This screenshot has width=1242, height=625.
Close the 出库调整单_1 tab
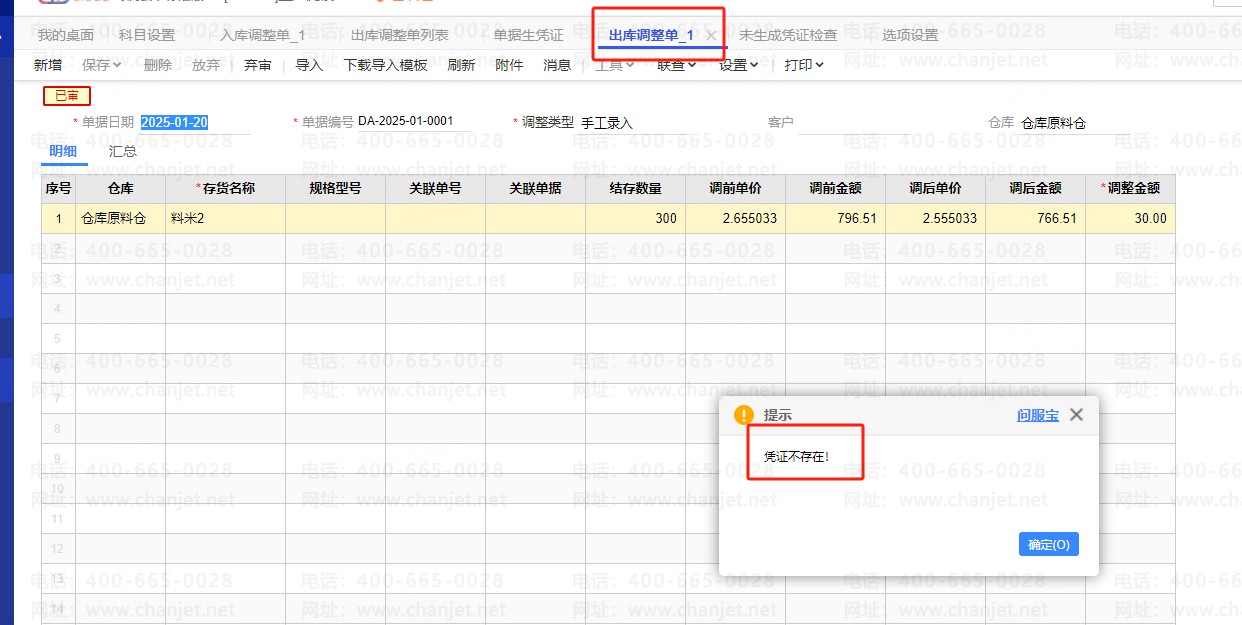(711, 35)
